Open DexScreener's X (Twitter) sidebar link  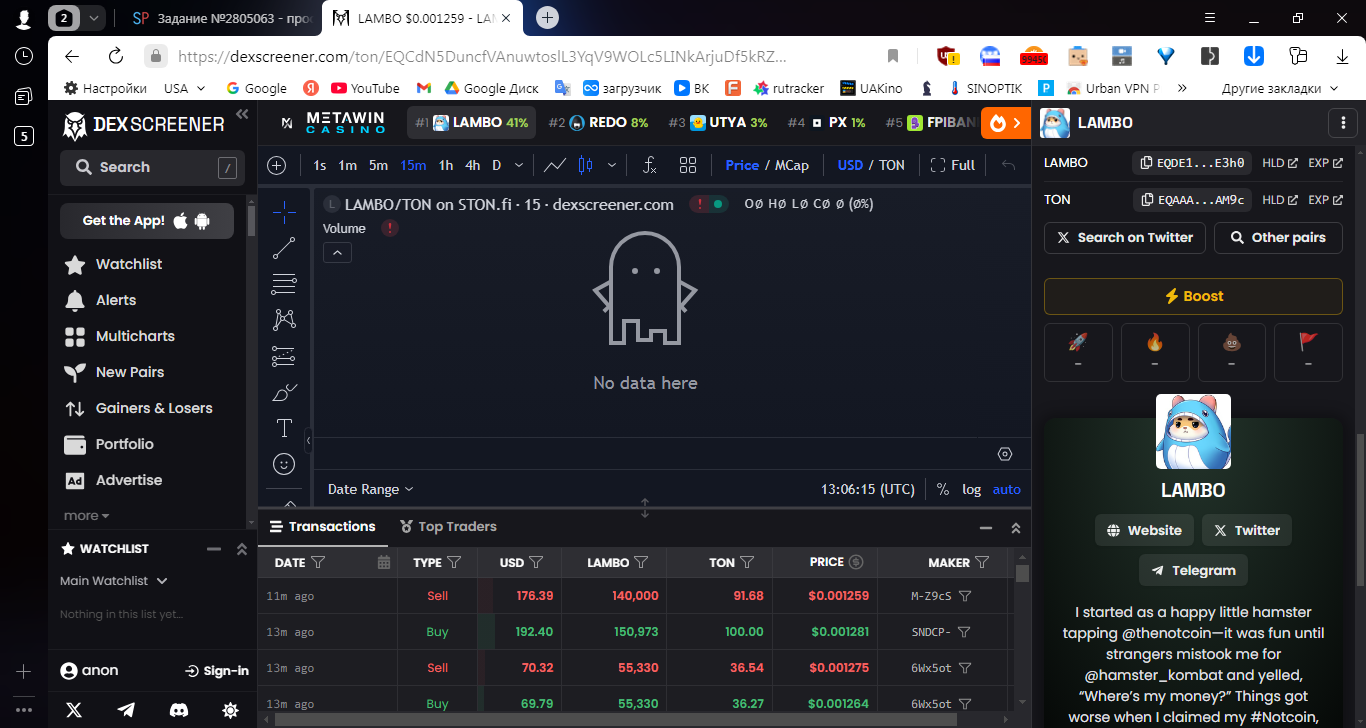point(74,710)
